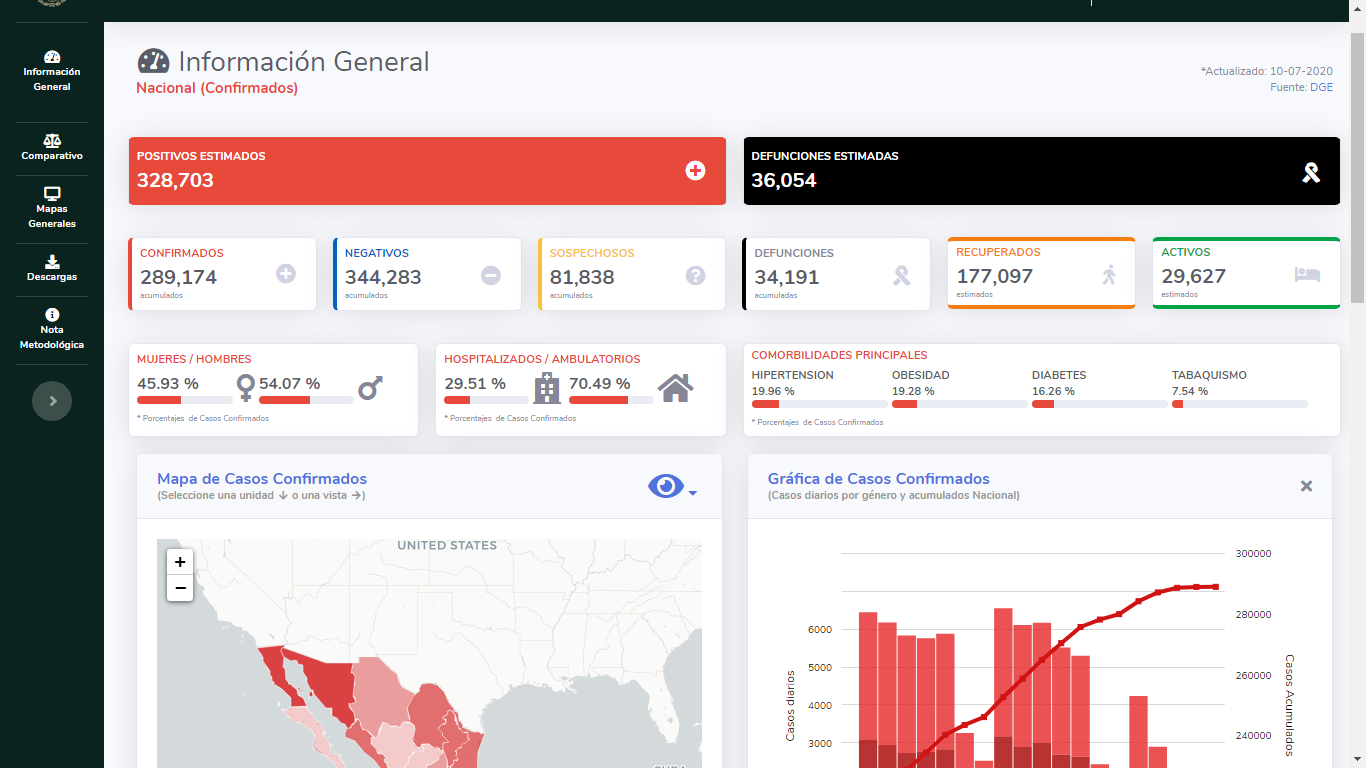
Task: Click the female symbol icon
Action: 245,387
